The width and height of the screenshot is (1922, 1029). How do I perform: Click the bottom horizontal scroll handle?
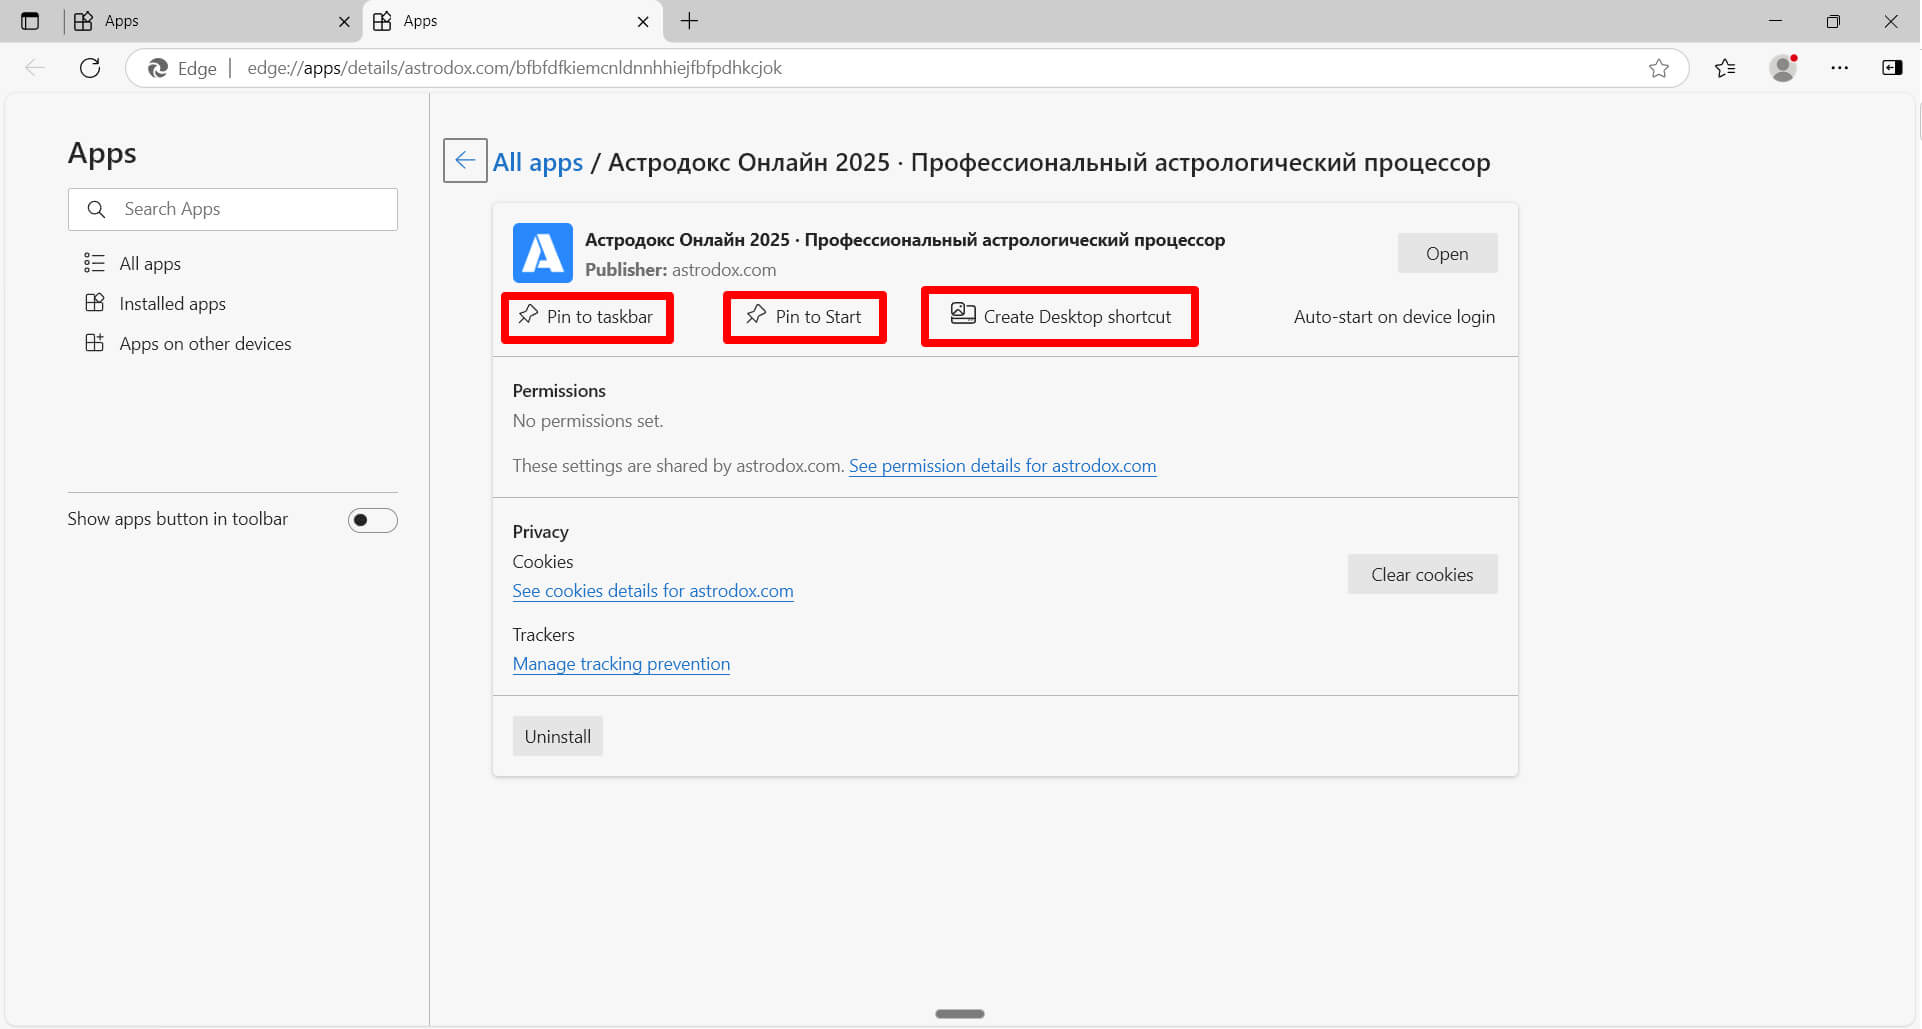tap(960, 1014)
